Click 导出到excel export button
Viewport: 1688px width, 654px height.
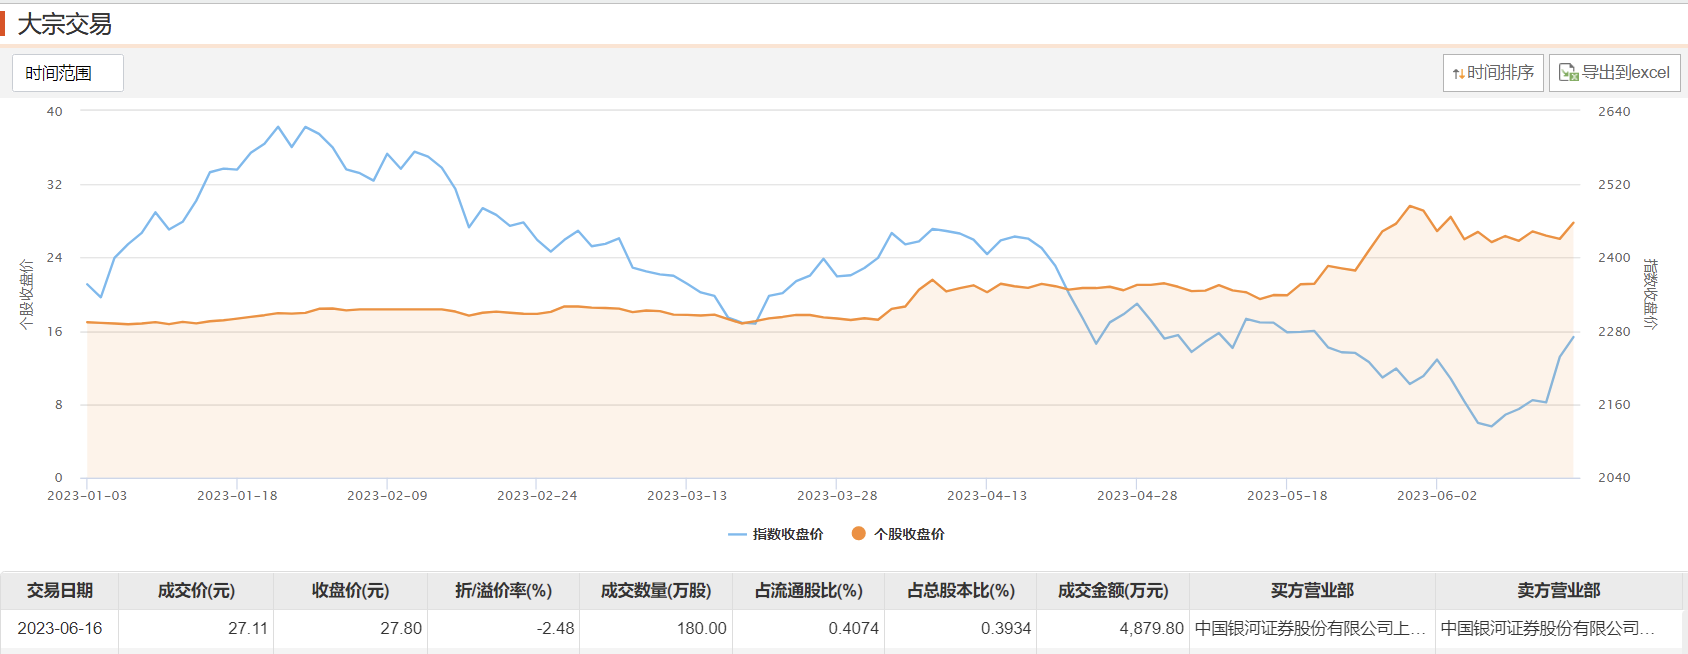1614,73
